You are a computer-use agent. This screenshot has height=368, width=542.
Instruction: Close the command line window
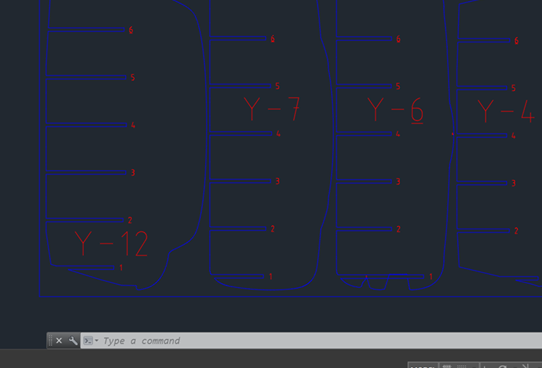click(59, 341)
